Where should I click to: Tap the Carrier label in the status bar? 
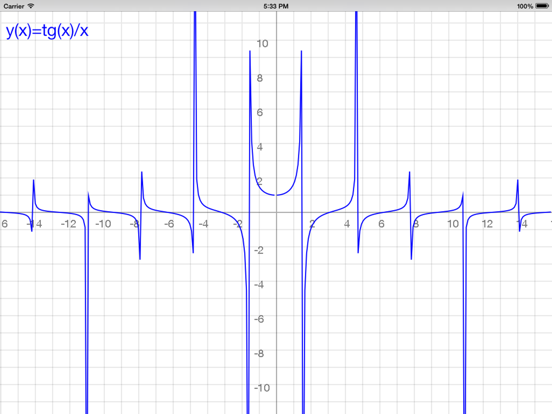click(14, 6)
